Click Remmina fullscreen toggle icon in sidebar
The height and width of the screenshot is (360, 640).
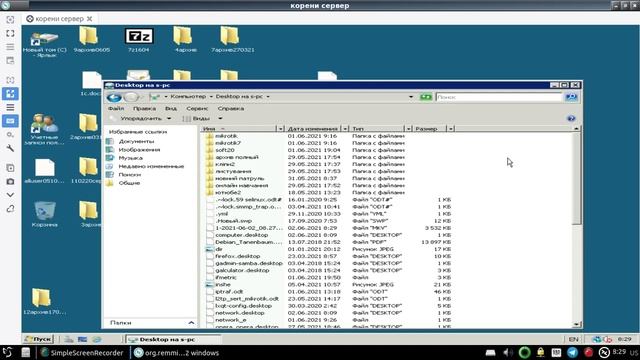point(10,33)
